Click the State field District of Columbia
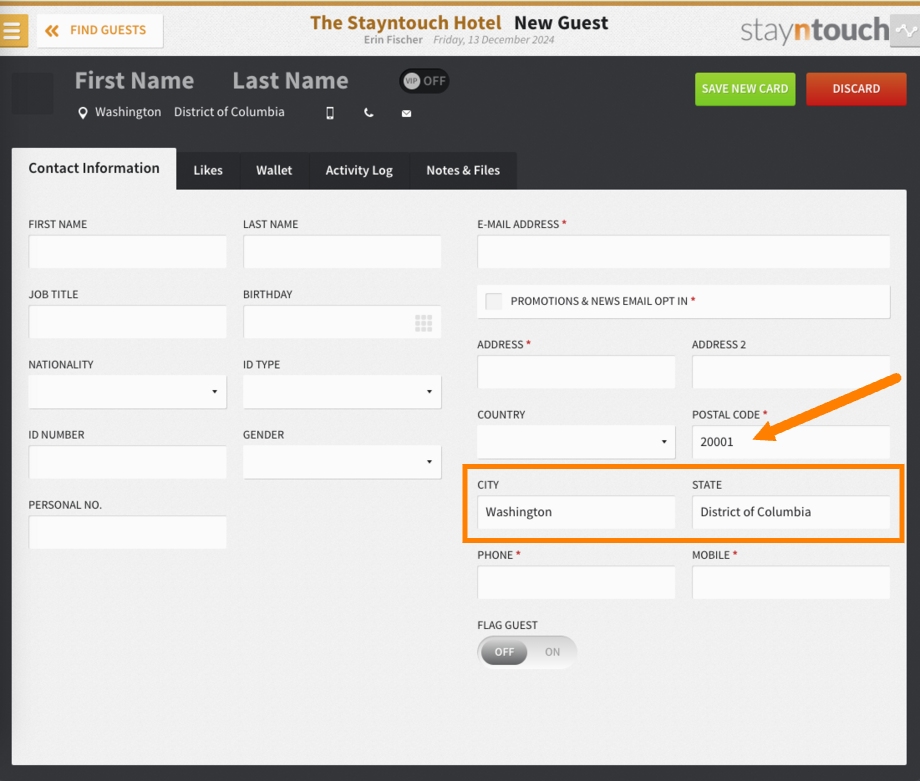920x781 pixels. coord(791,512)
